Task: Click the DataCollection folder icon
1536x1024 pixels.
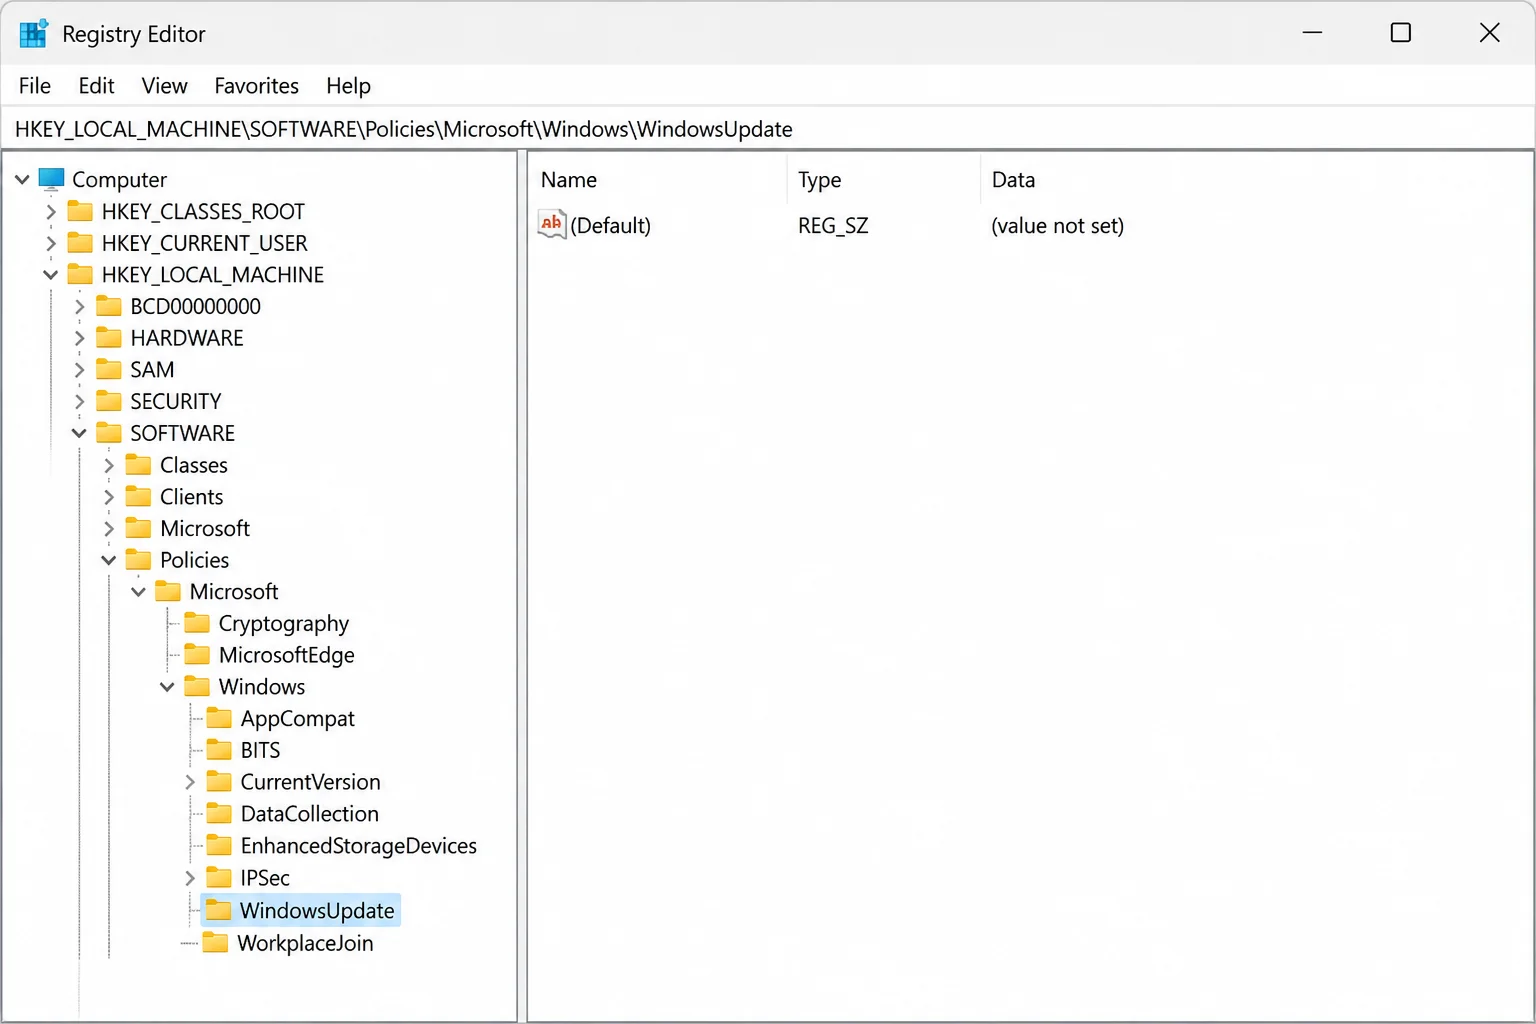Action: tap(219, 813)
